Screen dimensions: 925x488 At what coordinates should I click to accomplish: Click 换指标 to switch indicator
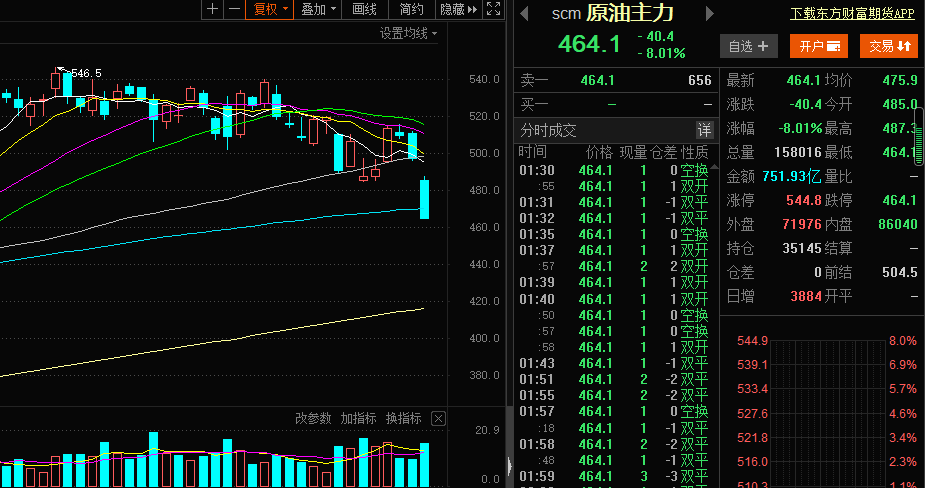(404, 418)
